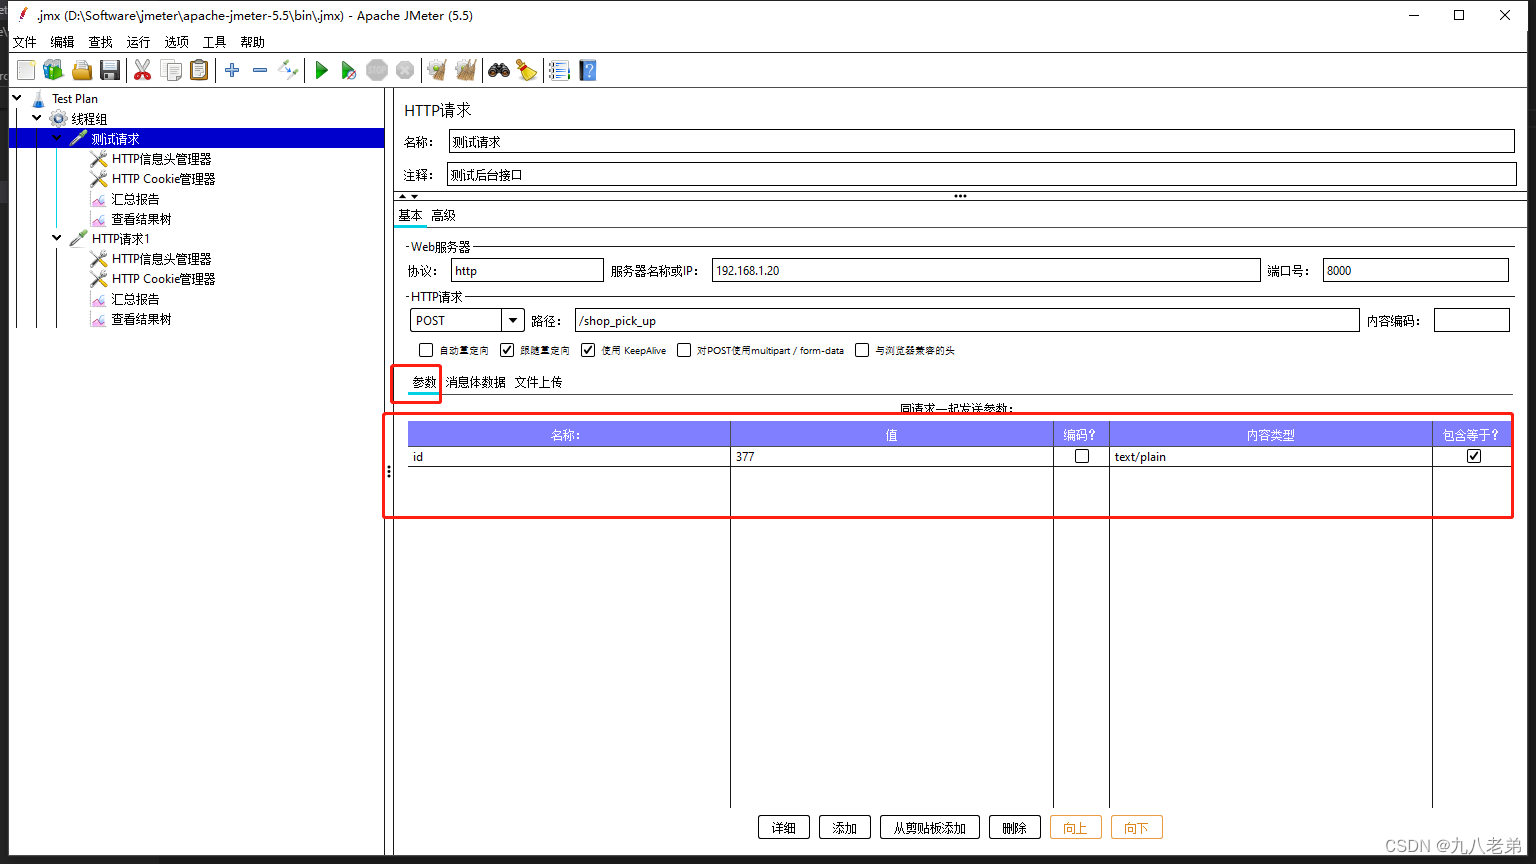Screen dimensions: 1536x864
Task: Select the 线程组 thread group node
Action: (x=89, y=119)
